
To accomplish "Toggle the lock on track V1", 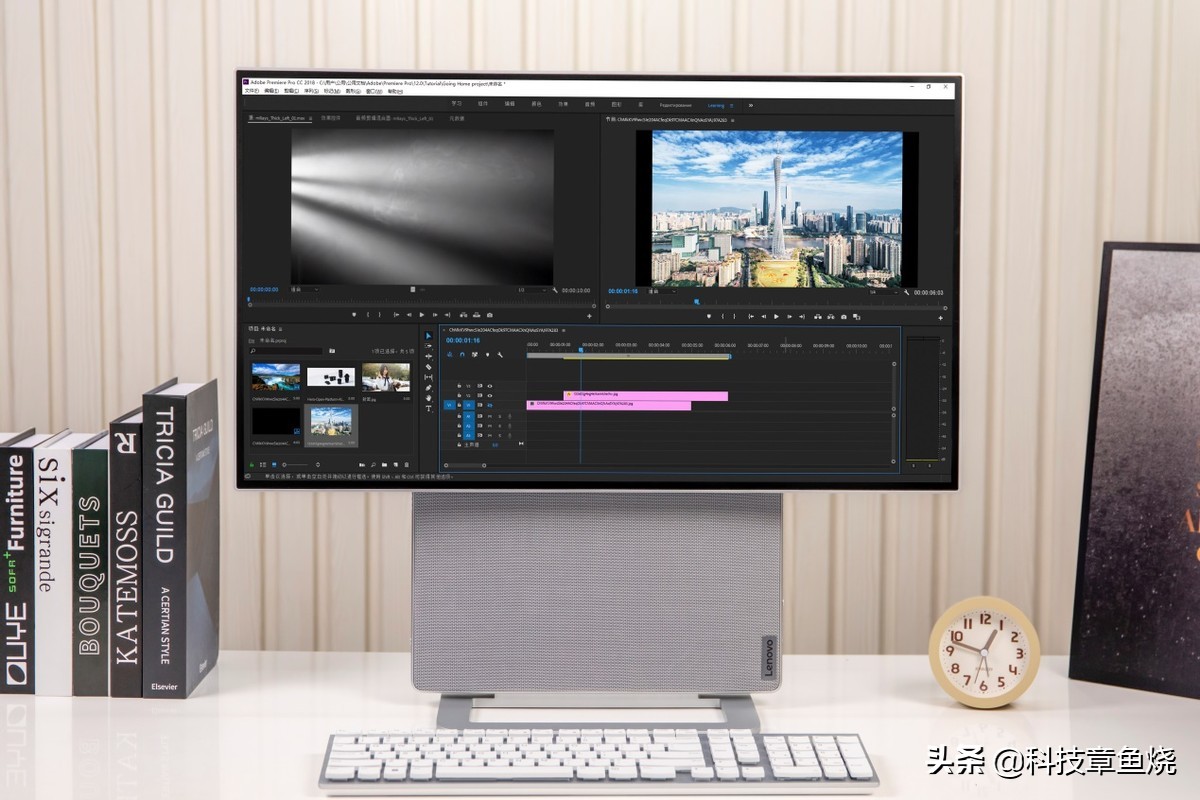I will (x=459, y=404).
